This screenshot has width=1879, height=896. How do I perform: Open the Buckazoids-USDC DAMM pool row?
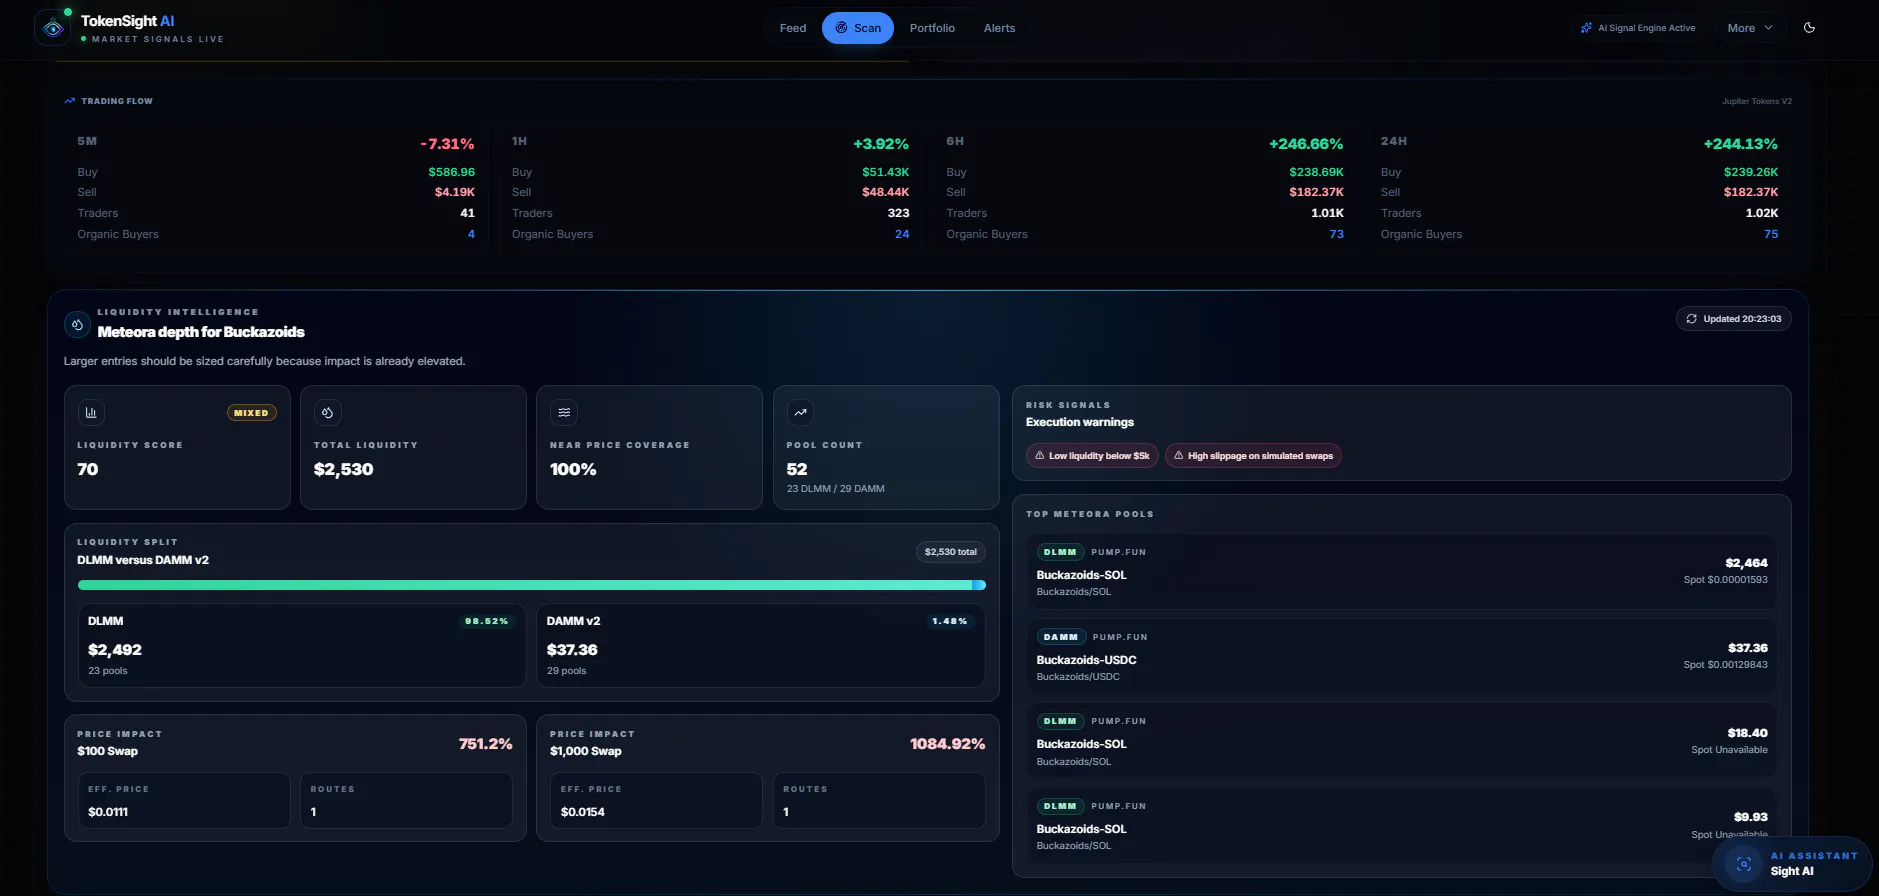pos(1401,656)
